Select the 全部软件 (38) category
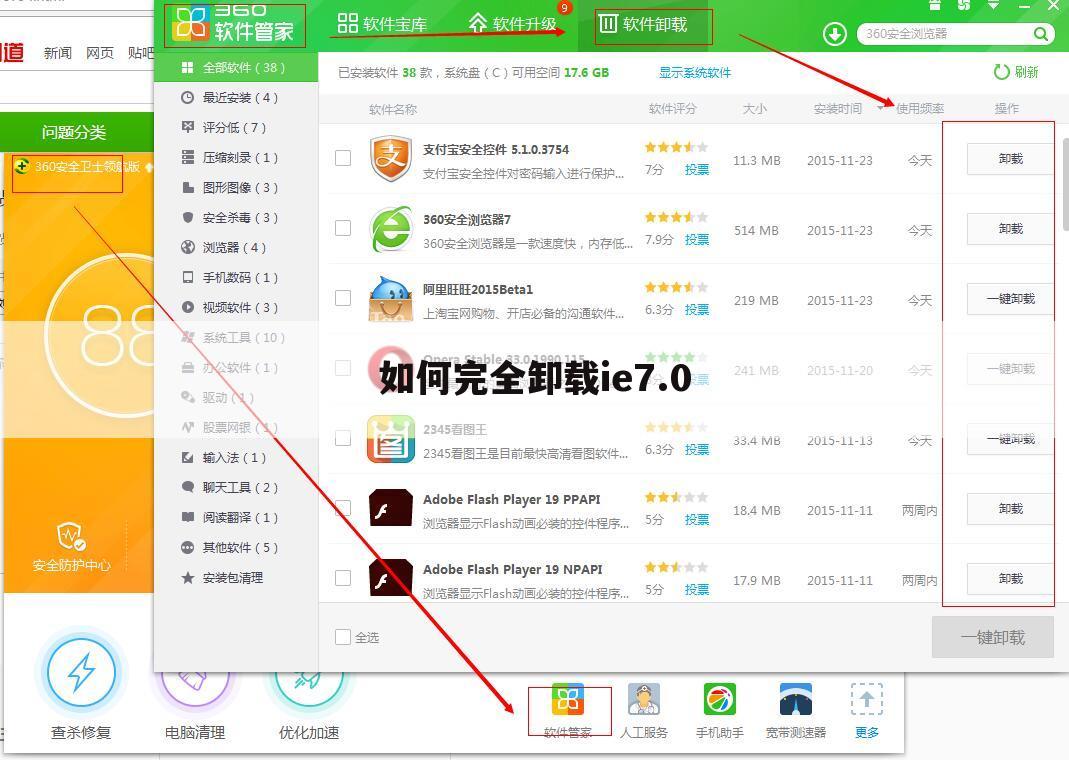 tap(236, 67)
